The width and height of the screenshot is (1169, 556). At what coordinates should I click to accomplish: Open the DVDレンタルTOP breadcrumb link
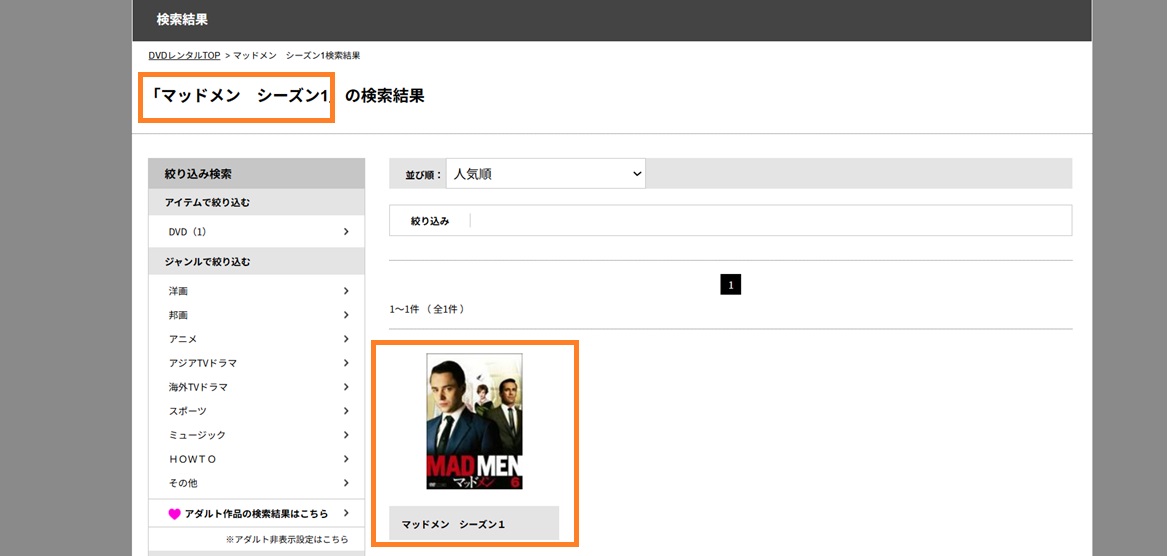click(184, 55)
